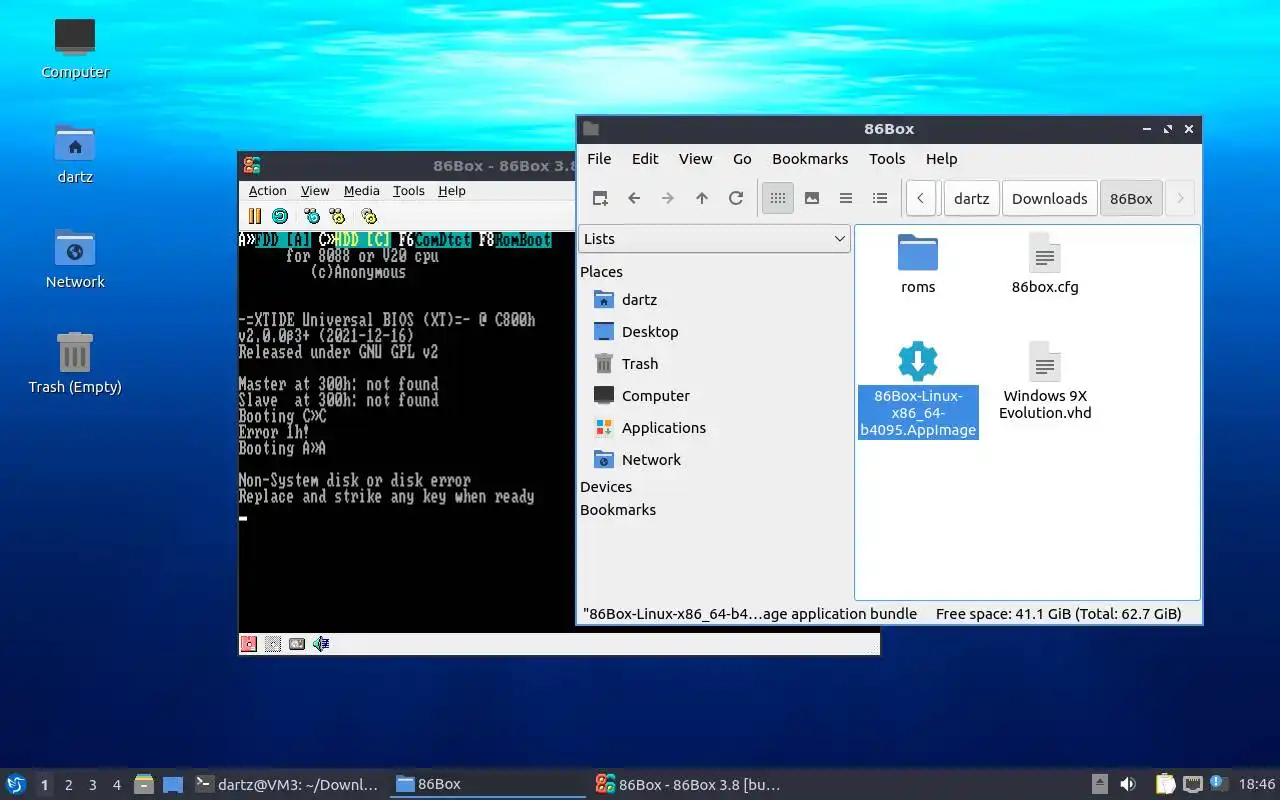This screenshot has width=1280, height=800.
Task: Go forward in file manager
Action: tap(668, 198)
